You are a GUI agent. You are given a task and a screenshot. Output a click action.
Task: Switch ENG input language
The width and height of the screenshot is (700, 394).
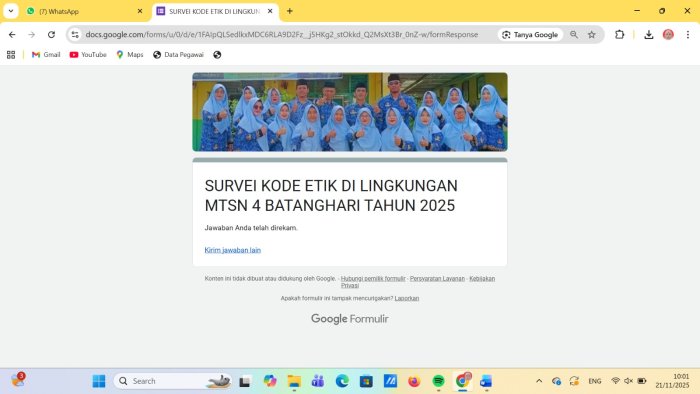(x=595, y=381)
